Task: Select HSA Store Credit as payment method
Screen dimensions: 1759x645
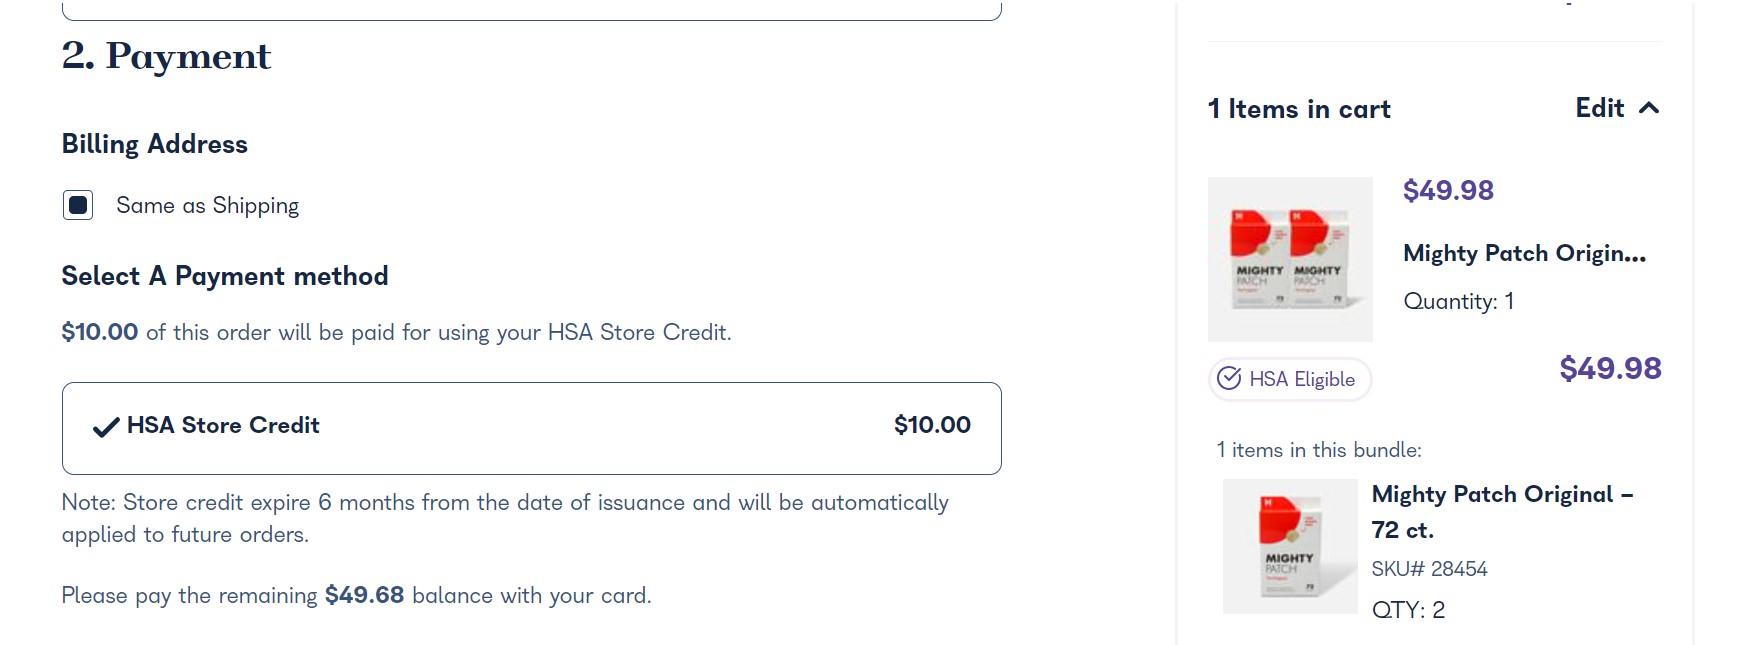Action: click(x=531, y=427)
